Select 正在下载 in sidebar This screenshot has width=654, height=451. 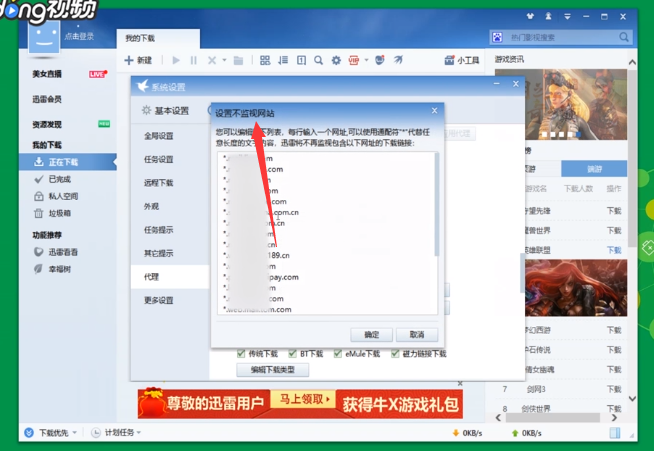point(68,162)
